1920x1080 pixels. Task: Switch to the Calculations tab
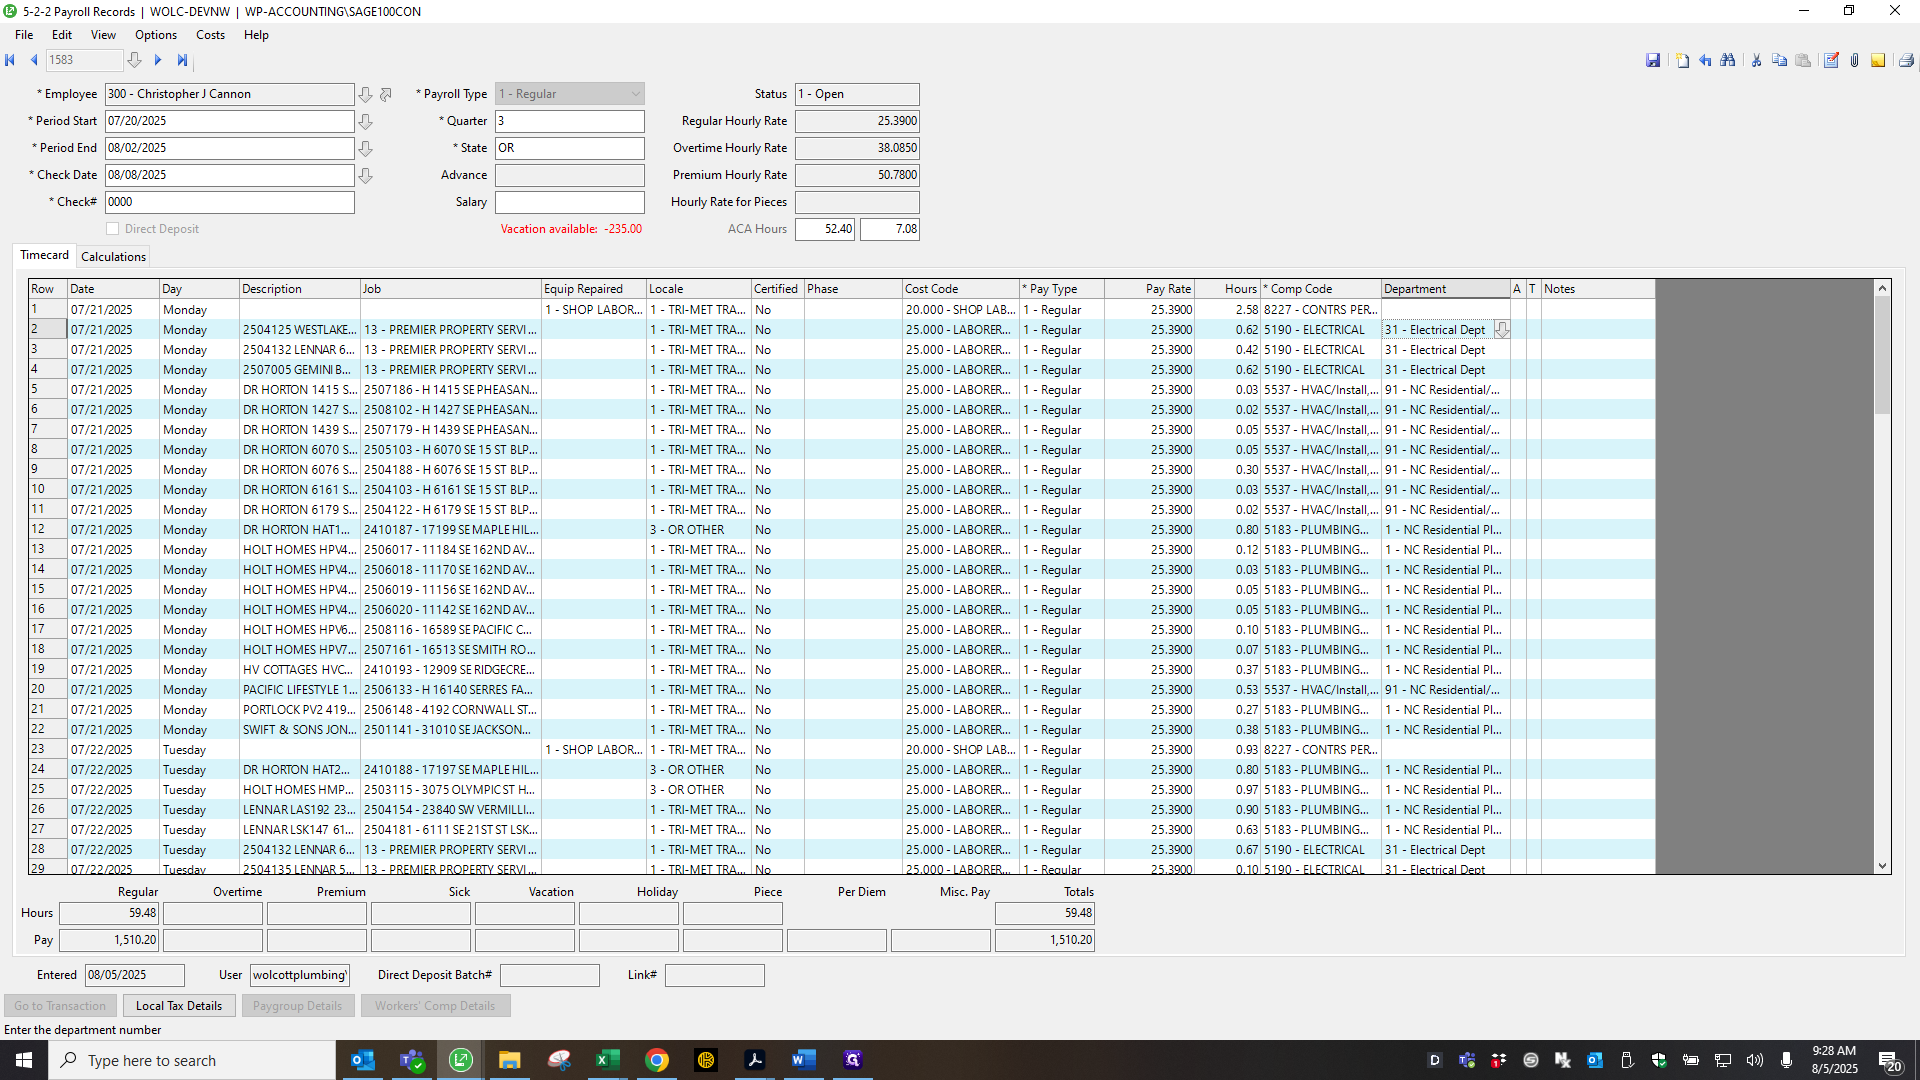click(x=113, y=257)
